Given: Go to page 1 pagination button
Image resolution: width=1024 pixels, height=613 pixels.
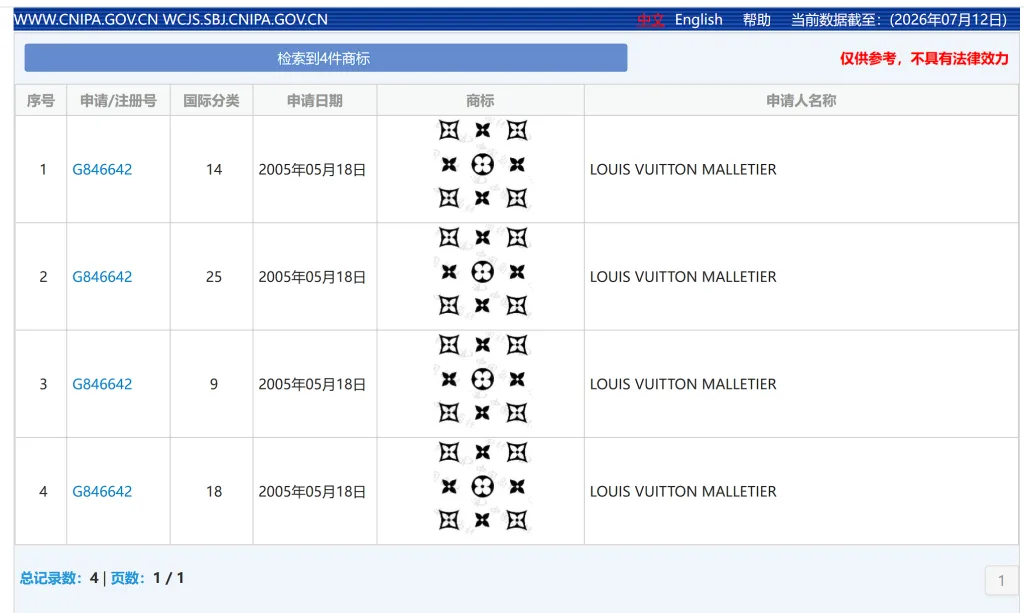Looking at the screenshot, I should (1001, 580).
